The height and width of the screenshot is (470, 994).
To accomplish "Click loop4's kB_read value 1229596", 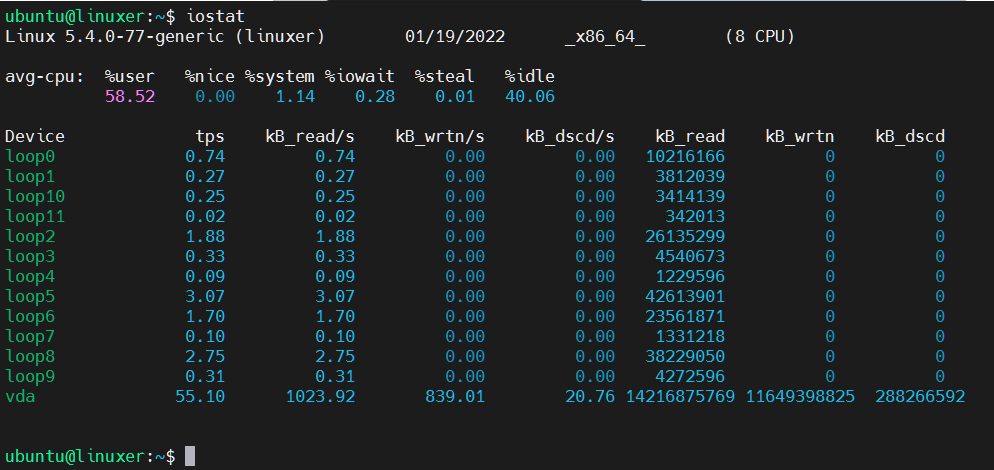I will [690, 277].
